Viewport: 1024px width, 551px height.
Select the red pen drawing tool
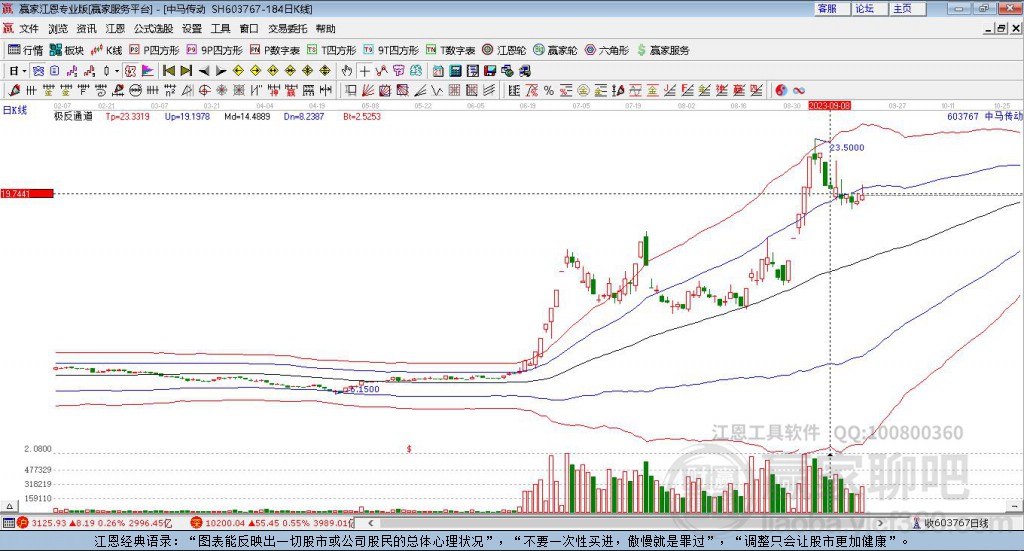14,90
